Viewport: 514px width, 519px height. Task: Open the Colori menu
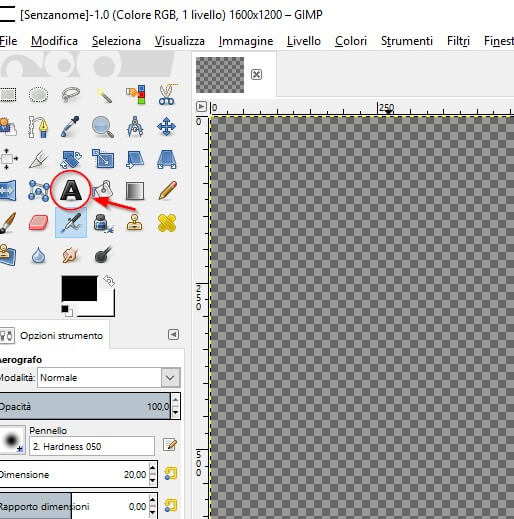(x=351, y=41)
